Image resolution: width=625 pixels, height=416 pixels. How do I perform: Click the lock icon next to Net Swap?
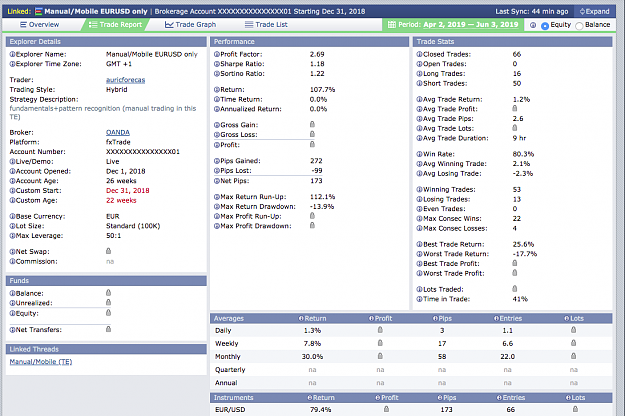[108, 251]
